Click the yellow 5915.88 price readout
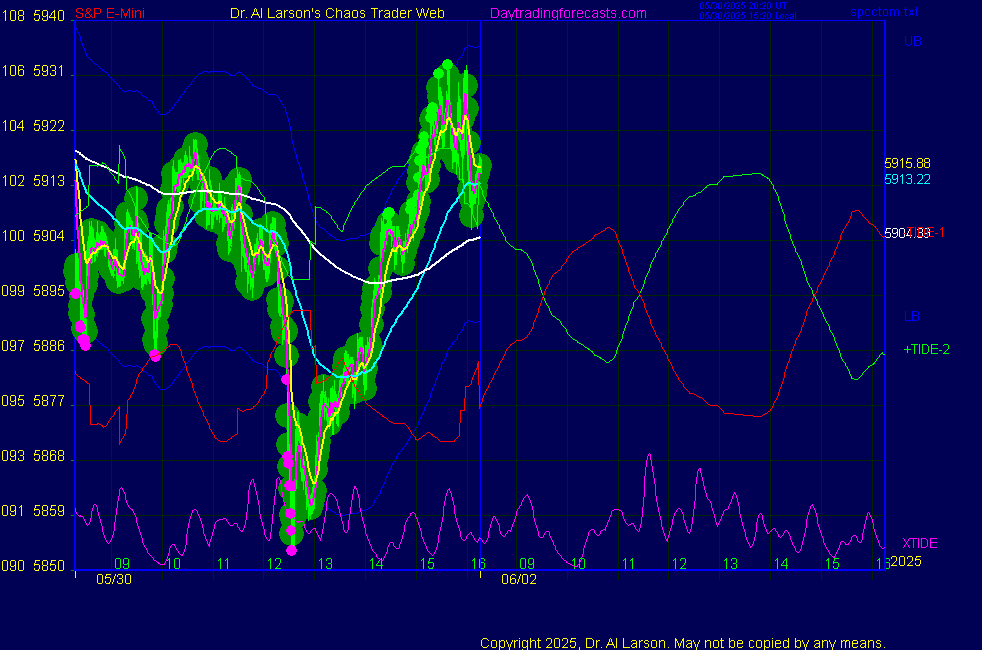Image resolution: width=982 pixels, height=650 pixels. (907, 163)
